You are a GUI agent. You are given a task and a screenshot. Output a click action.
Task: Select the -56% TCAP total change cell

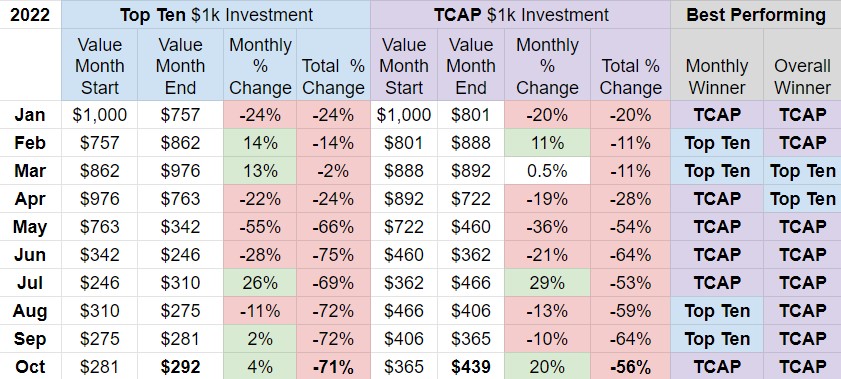(x=630, y=367)
